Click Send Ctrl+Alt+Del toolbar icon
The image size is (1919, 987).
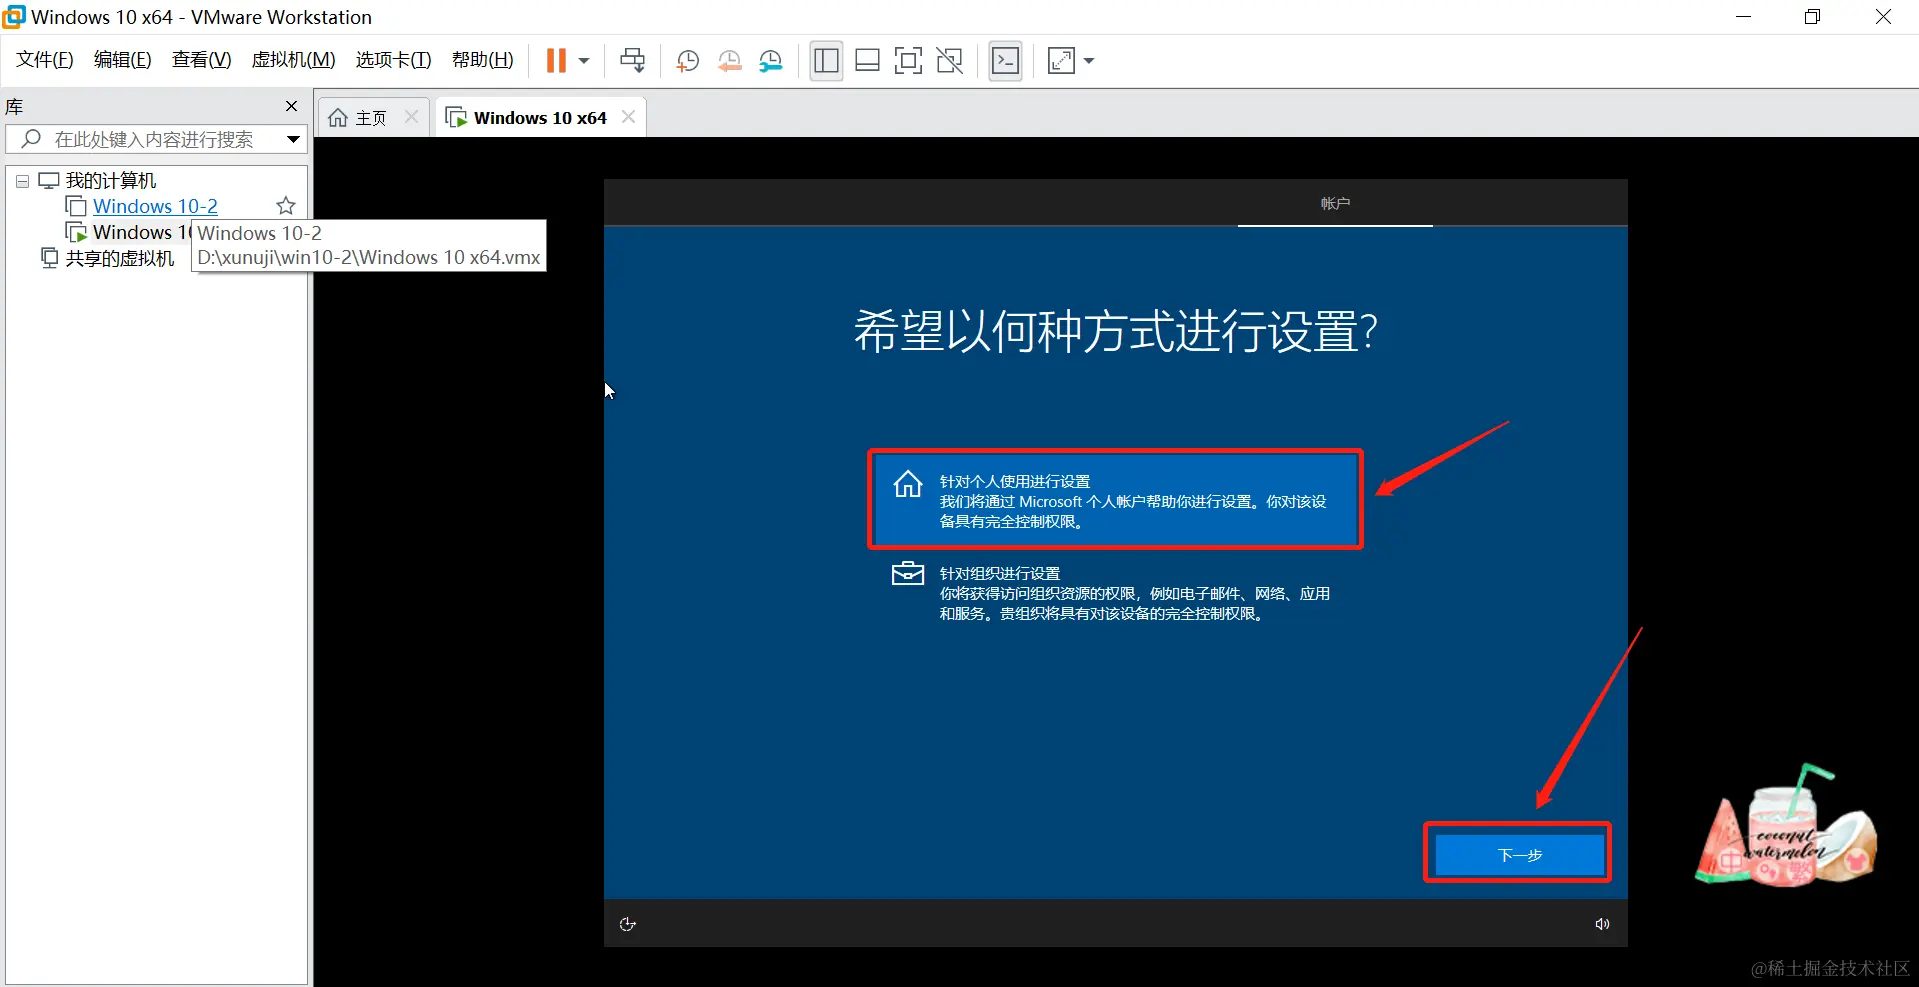pyautogui.click(x=632, y=61)
